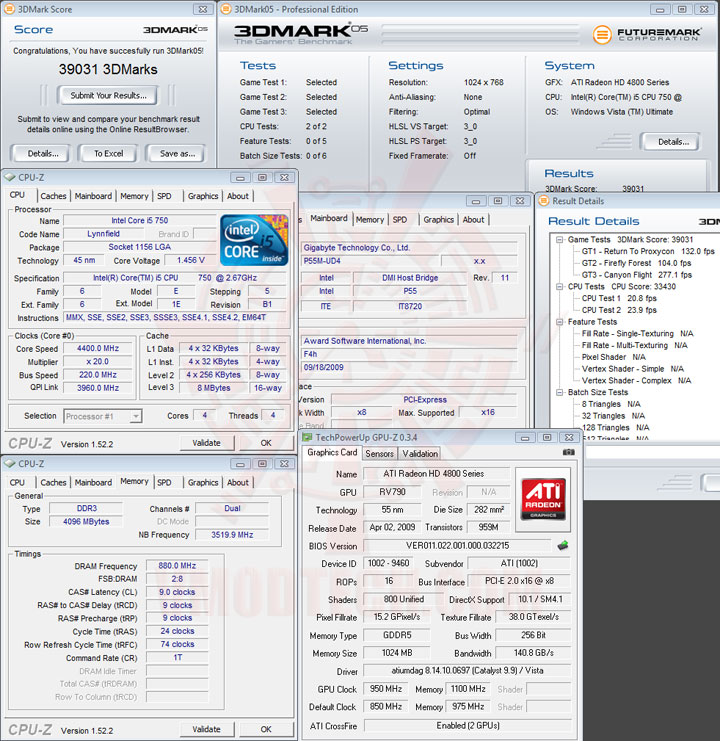Select Vertex Shader - Complex row
720x741 pixels.
click(x=636, y=380)
